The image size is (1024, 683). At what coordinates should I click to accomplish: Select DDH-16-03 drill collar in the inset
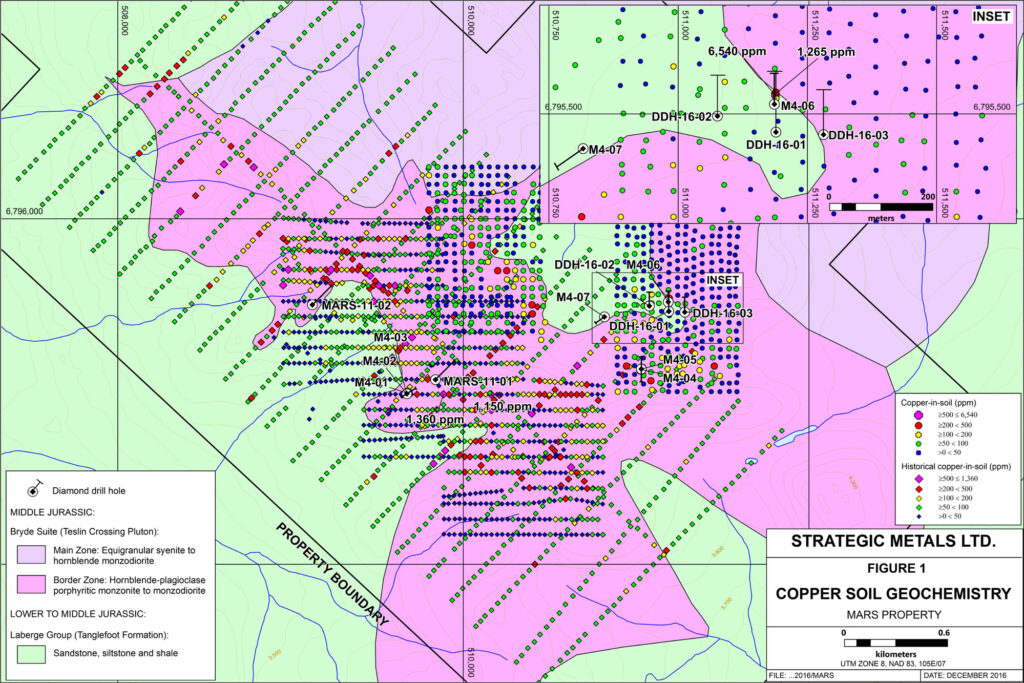pyautogui.click(x=824, y=135)
